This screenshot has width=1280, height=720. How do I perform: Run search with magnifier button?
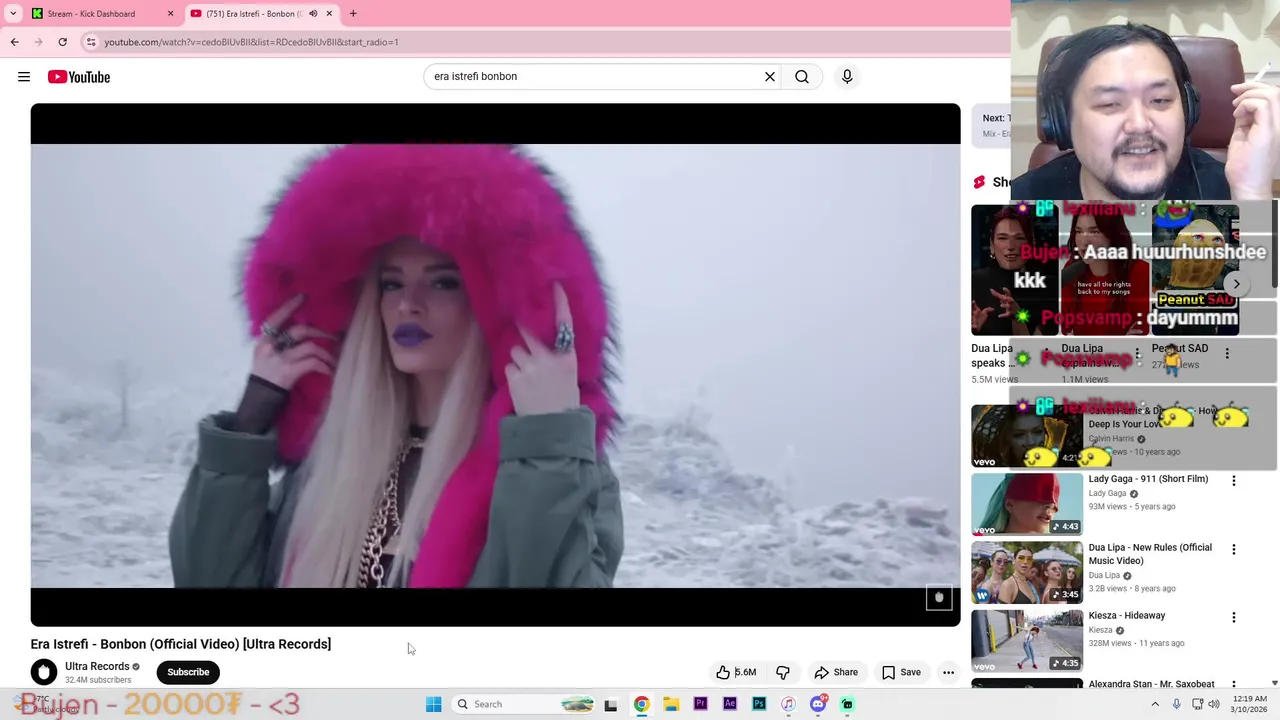tap(802, 76)
